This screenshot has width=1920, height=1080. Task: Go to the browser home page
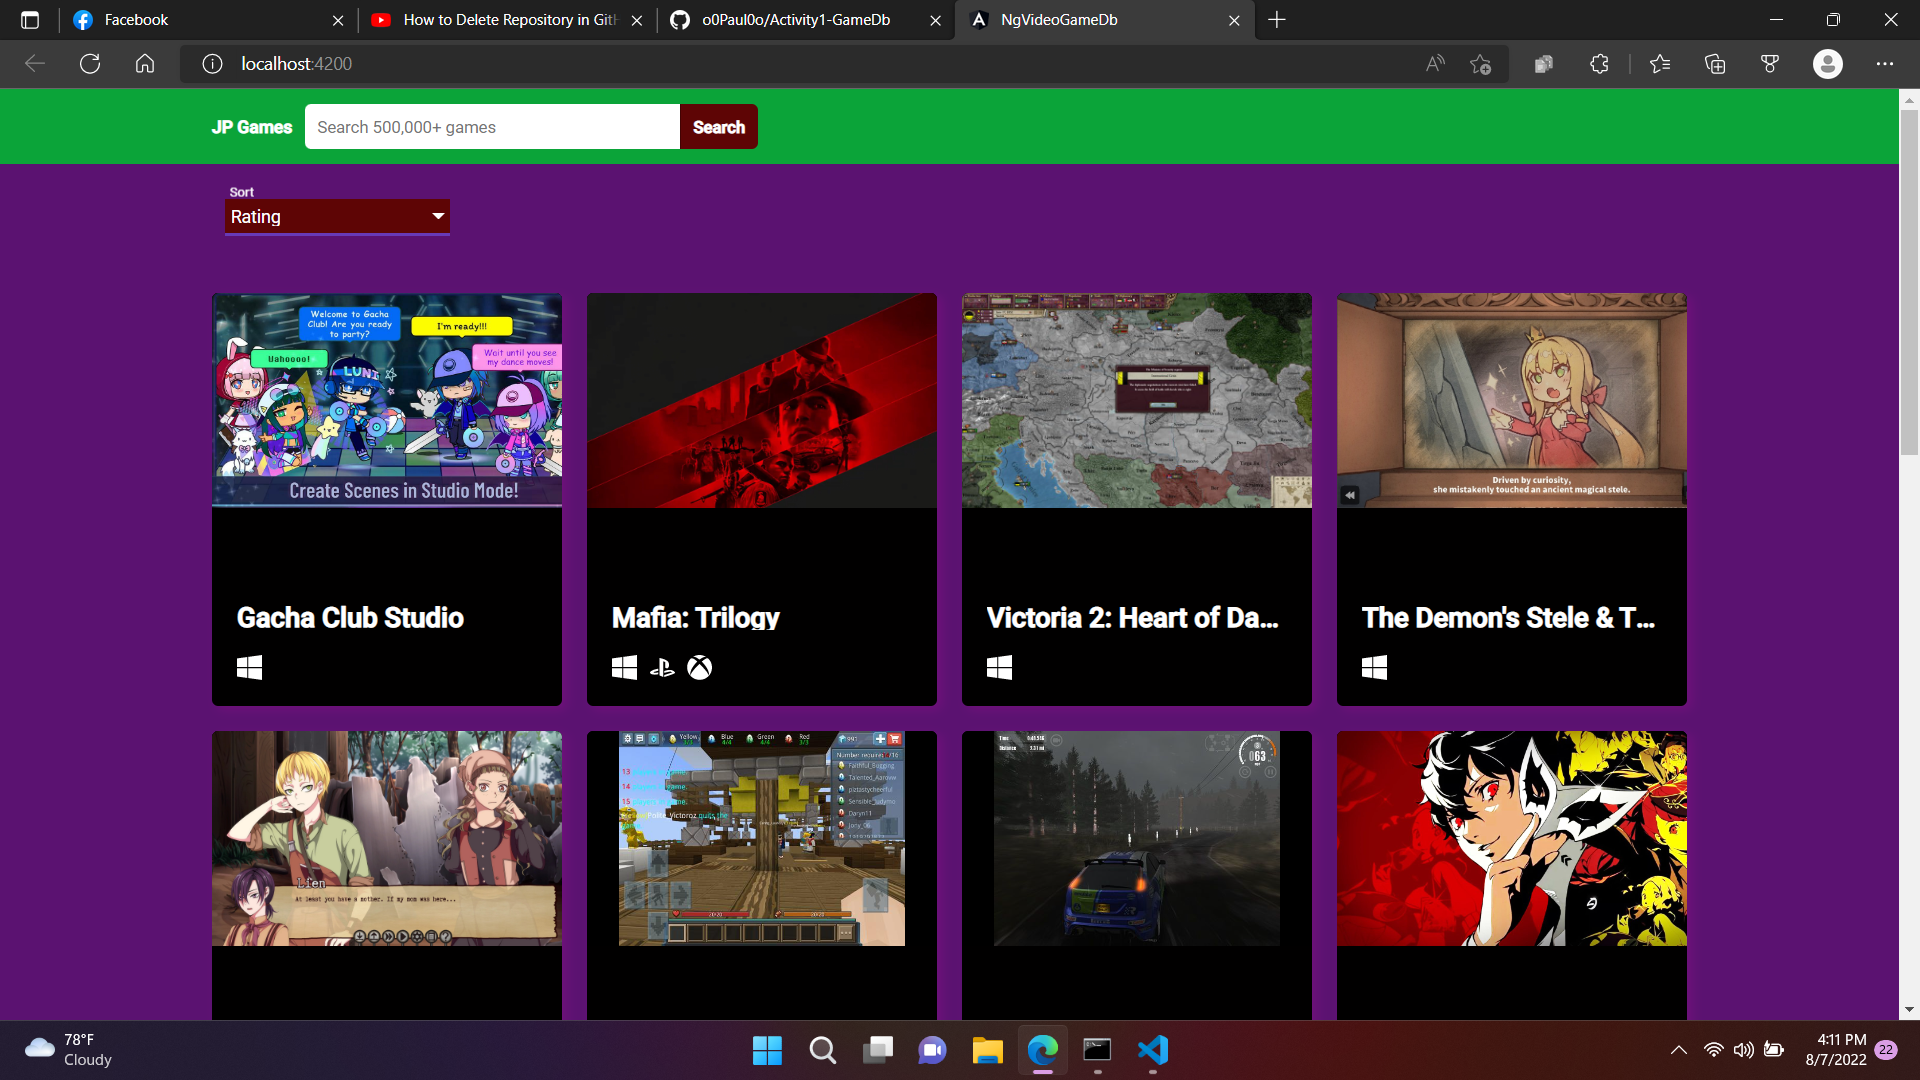point(145,64)
